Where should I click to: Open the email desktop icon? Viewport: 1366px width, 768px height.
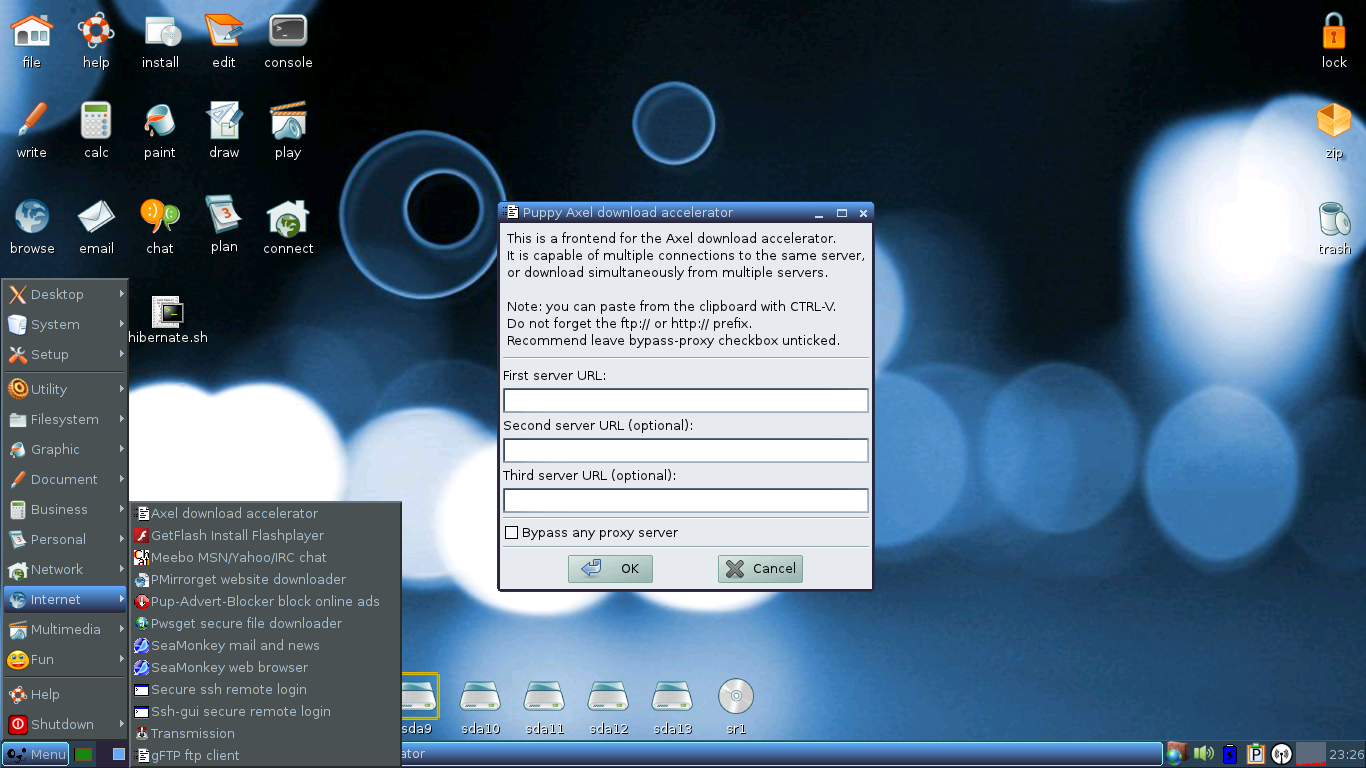click(x=96, y=216)
